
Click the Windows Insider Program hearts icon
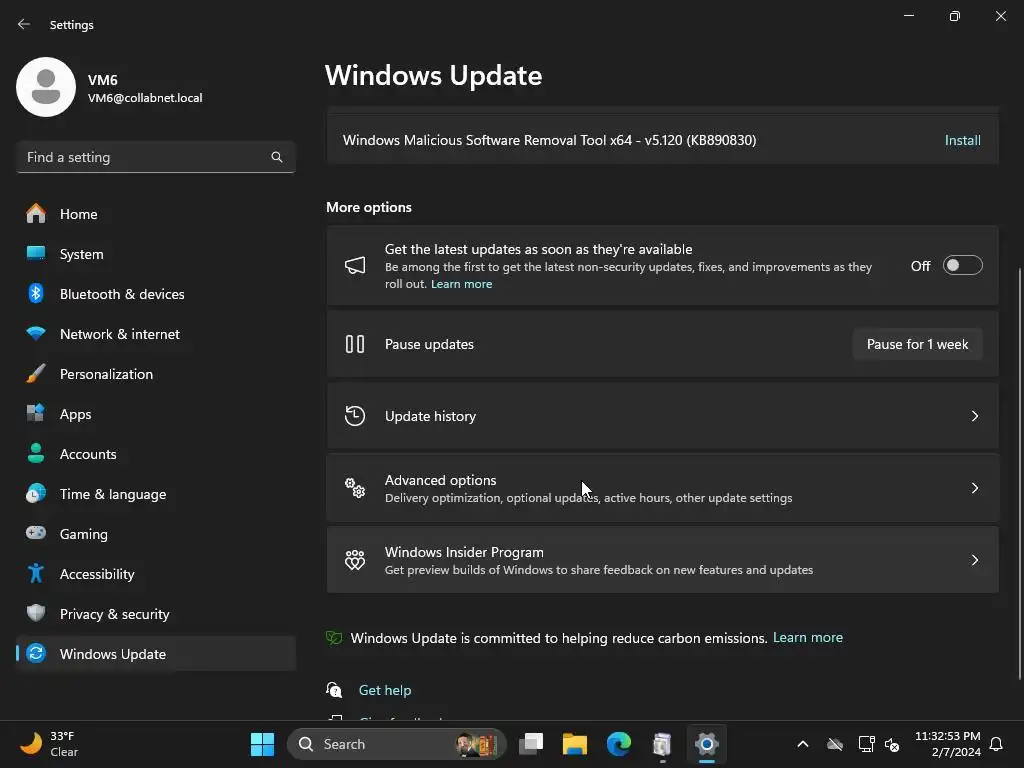[x=355, y=560]
